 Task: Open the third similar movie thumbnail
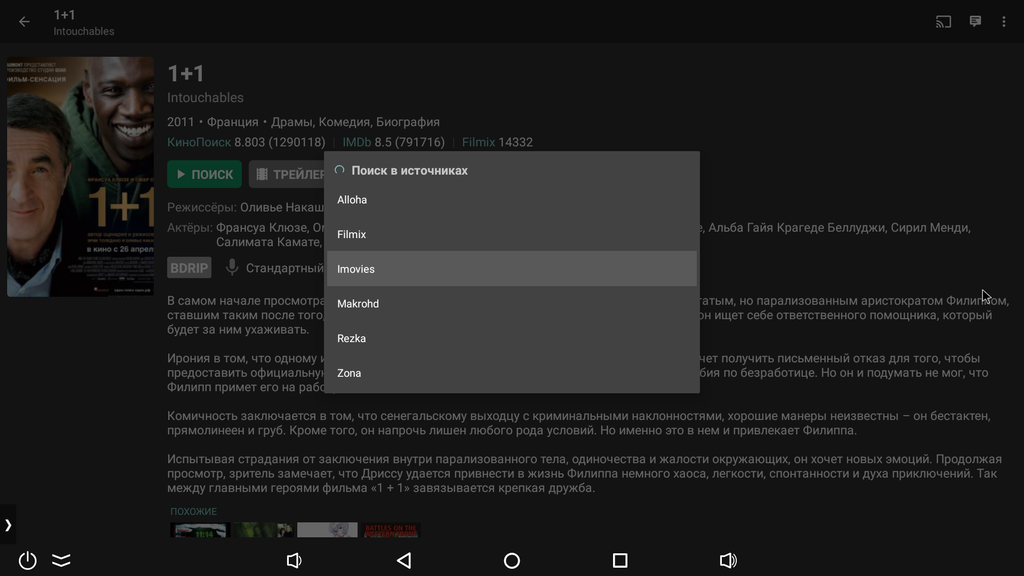pos(327,530)
